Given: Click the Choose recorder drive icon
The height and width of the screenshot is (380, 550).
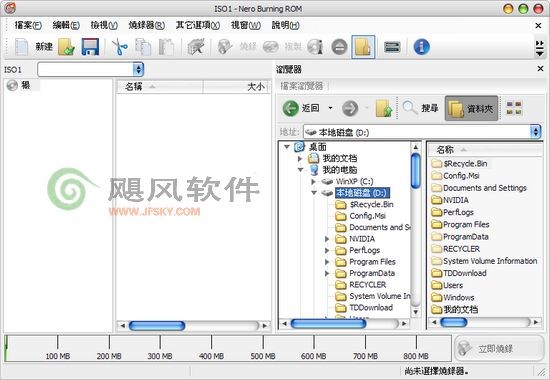Looking at the screenshot, I should pyautogui.click(x=392, y=47).
